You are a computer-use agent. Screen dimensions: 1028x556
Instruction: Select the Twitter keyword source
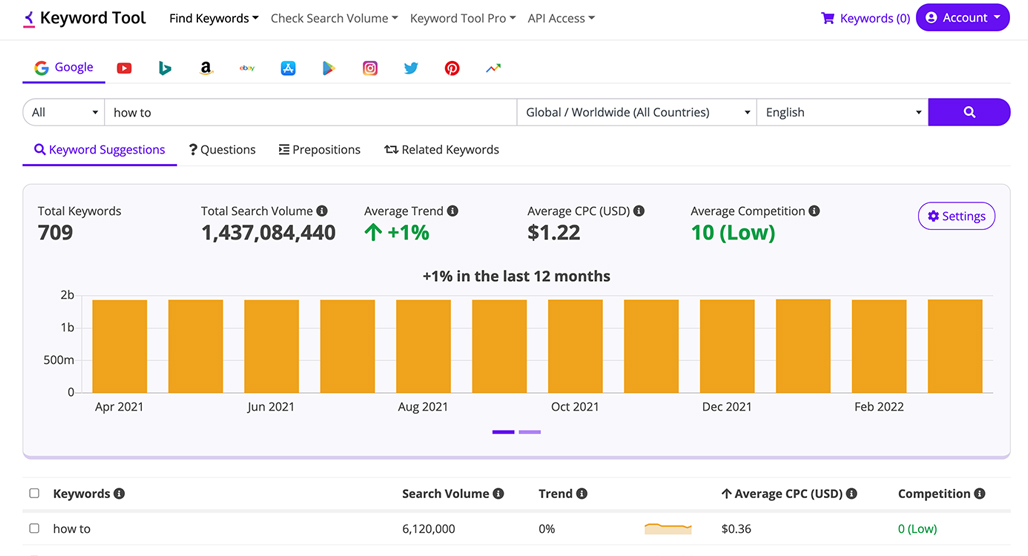click(411, 68)
